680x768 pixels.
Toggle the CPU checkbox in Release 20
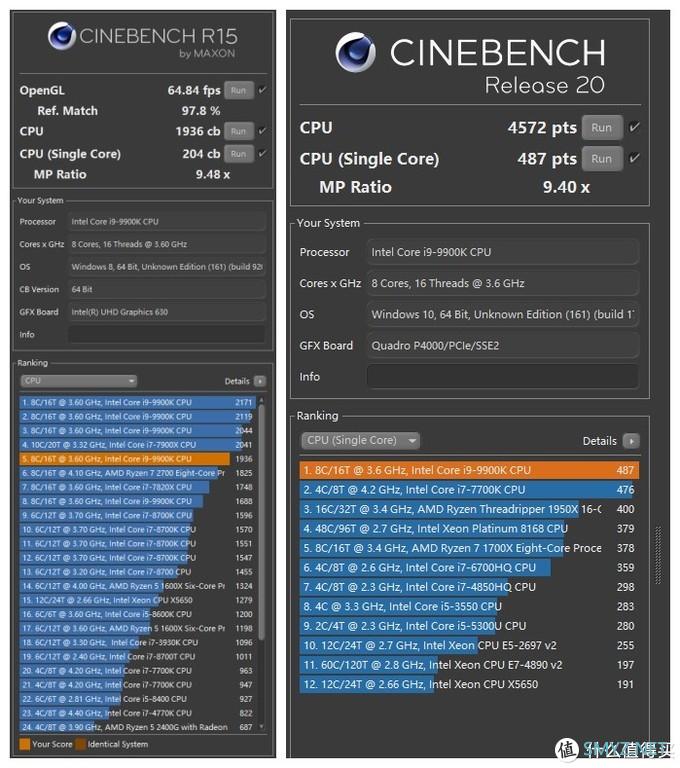[x=634, y=127]
